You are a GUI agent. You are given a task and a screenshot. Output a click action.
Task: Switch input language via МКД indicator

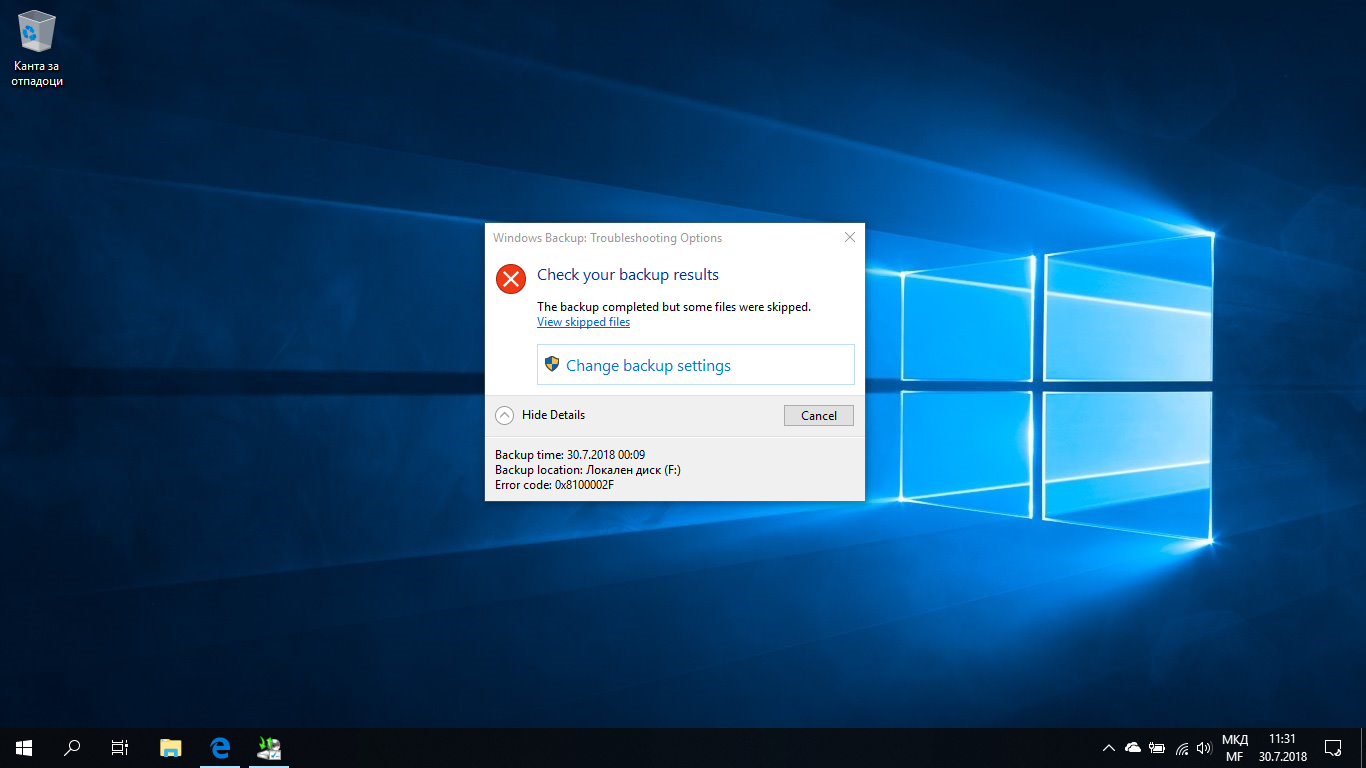tap(1234, 747)
